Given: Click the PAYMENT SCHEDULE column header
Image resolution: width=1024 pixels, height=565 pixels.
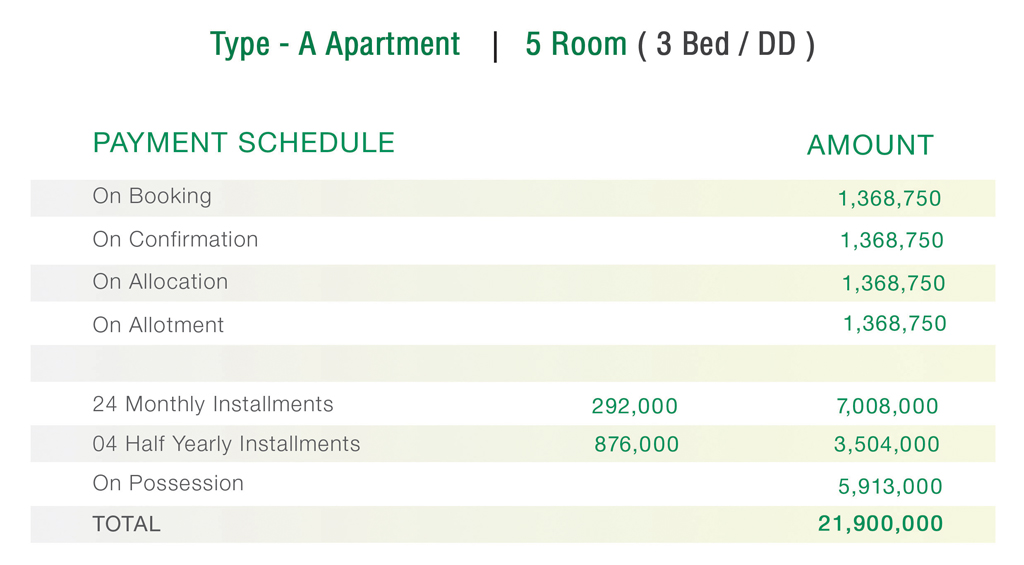Looking at the screenshot, I should 244,142.
